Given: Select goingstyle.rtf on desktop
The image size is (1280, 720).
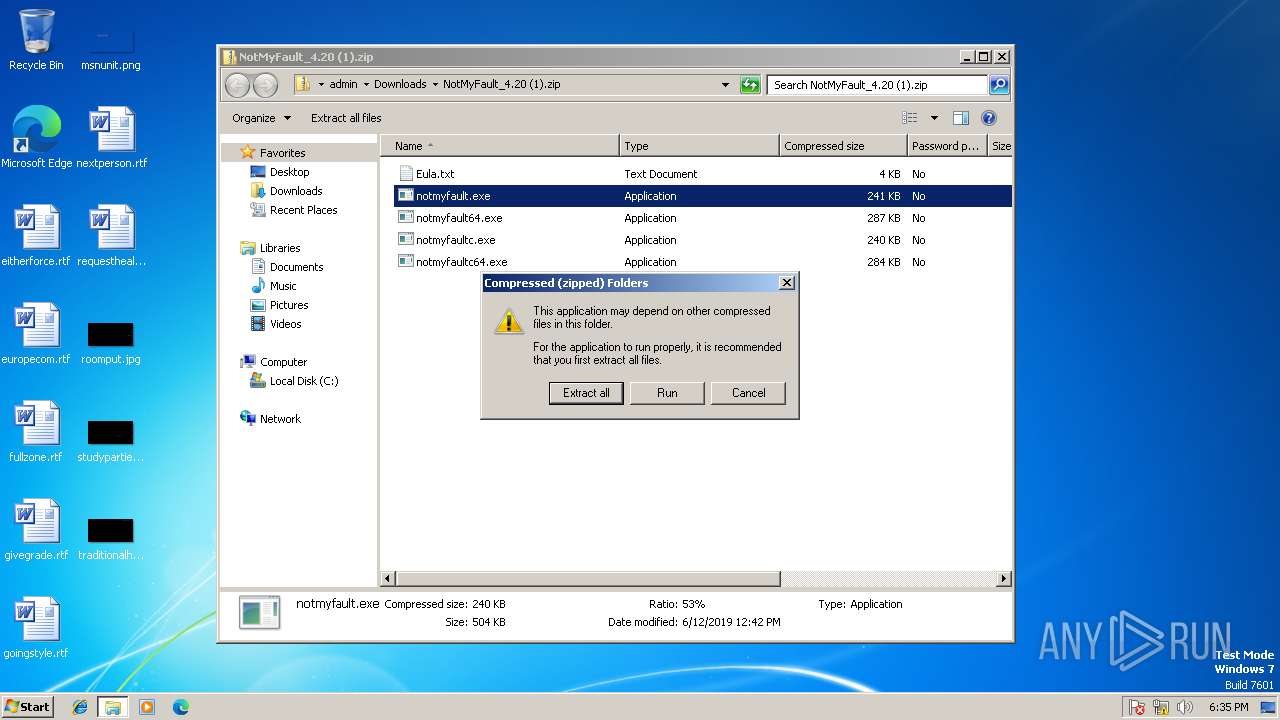Looking at the screenshot, I should pos(36,628).
